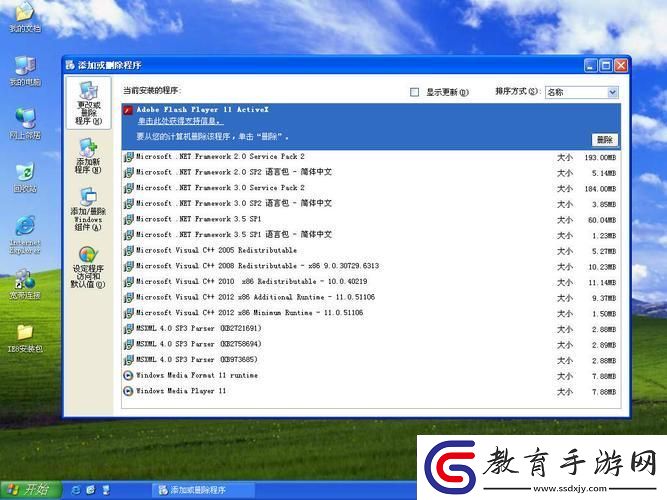Screen dimensions: 667x500
Task: Click the 60.04MB size value
Action: (x=602, y=220)
